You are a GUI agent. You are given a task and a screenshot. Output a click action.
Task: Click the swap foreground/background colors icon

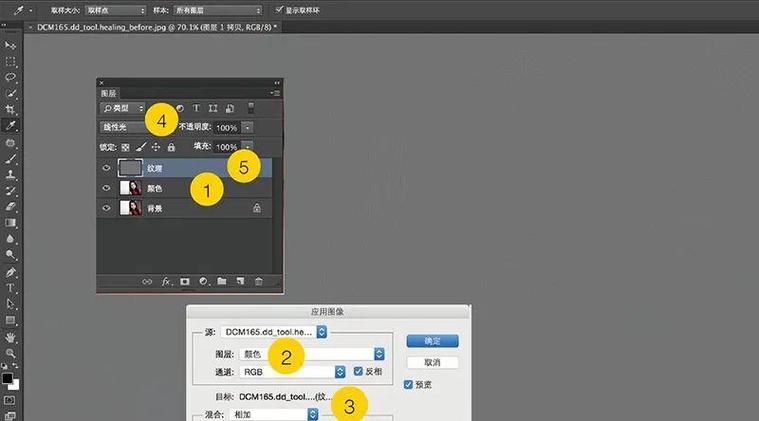point(15,366)
